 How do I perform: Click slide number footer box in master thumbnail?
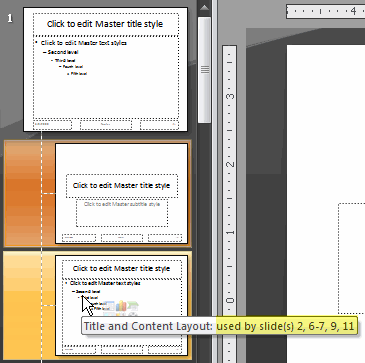[159, 125]
